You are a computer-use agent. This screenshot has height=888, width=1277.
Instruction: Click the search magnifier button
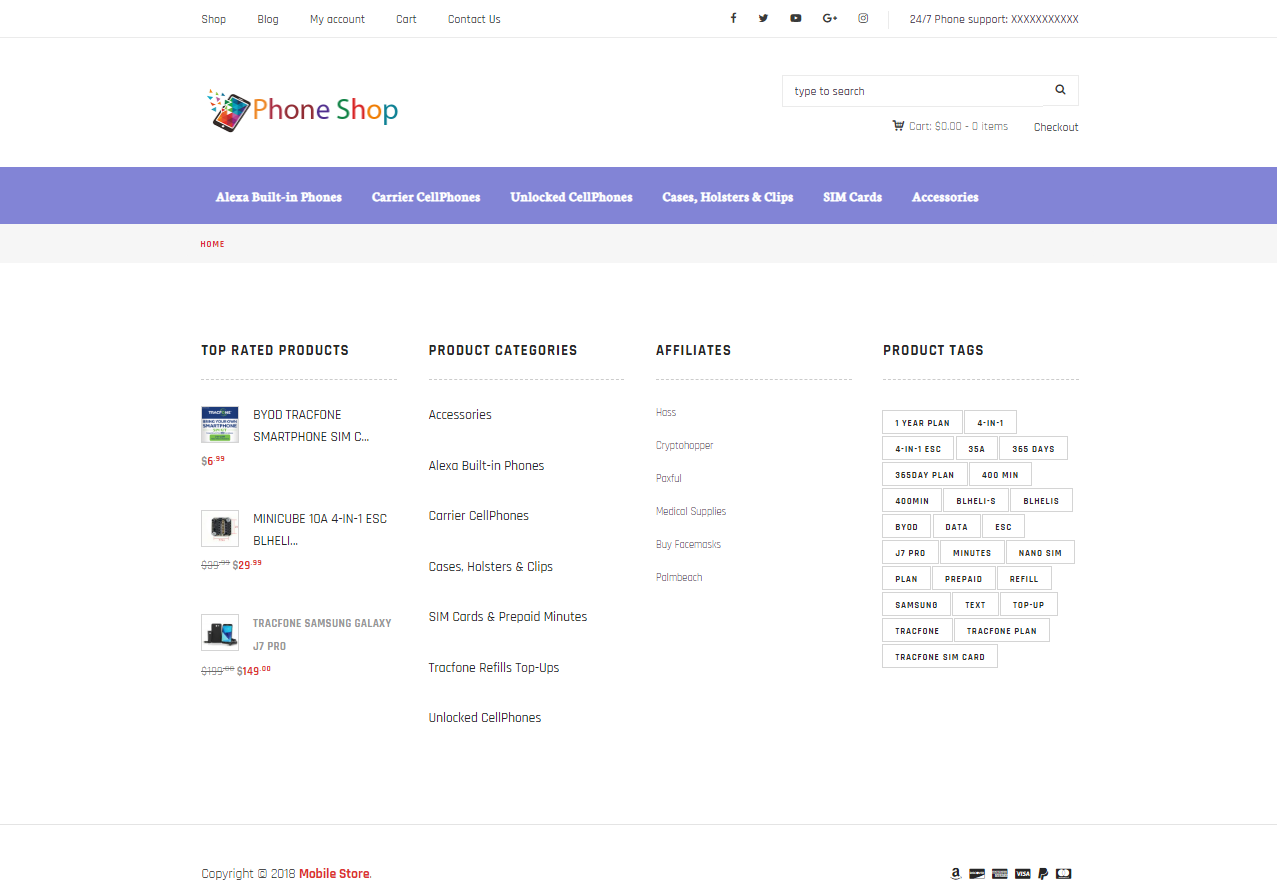coord(1061,90)
